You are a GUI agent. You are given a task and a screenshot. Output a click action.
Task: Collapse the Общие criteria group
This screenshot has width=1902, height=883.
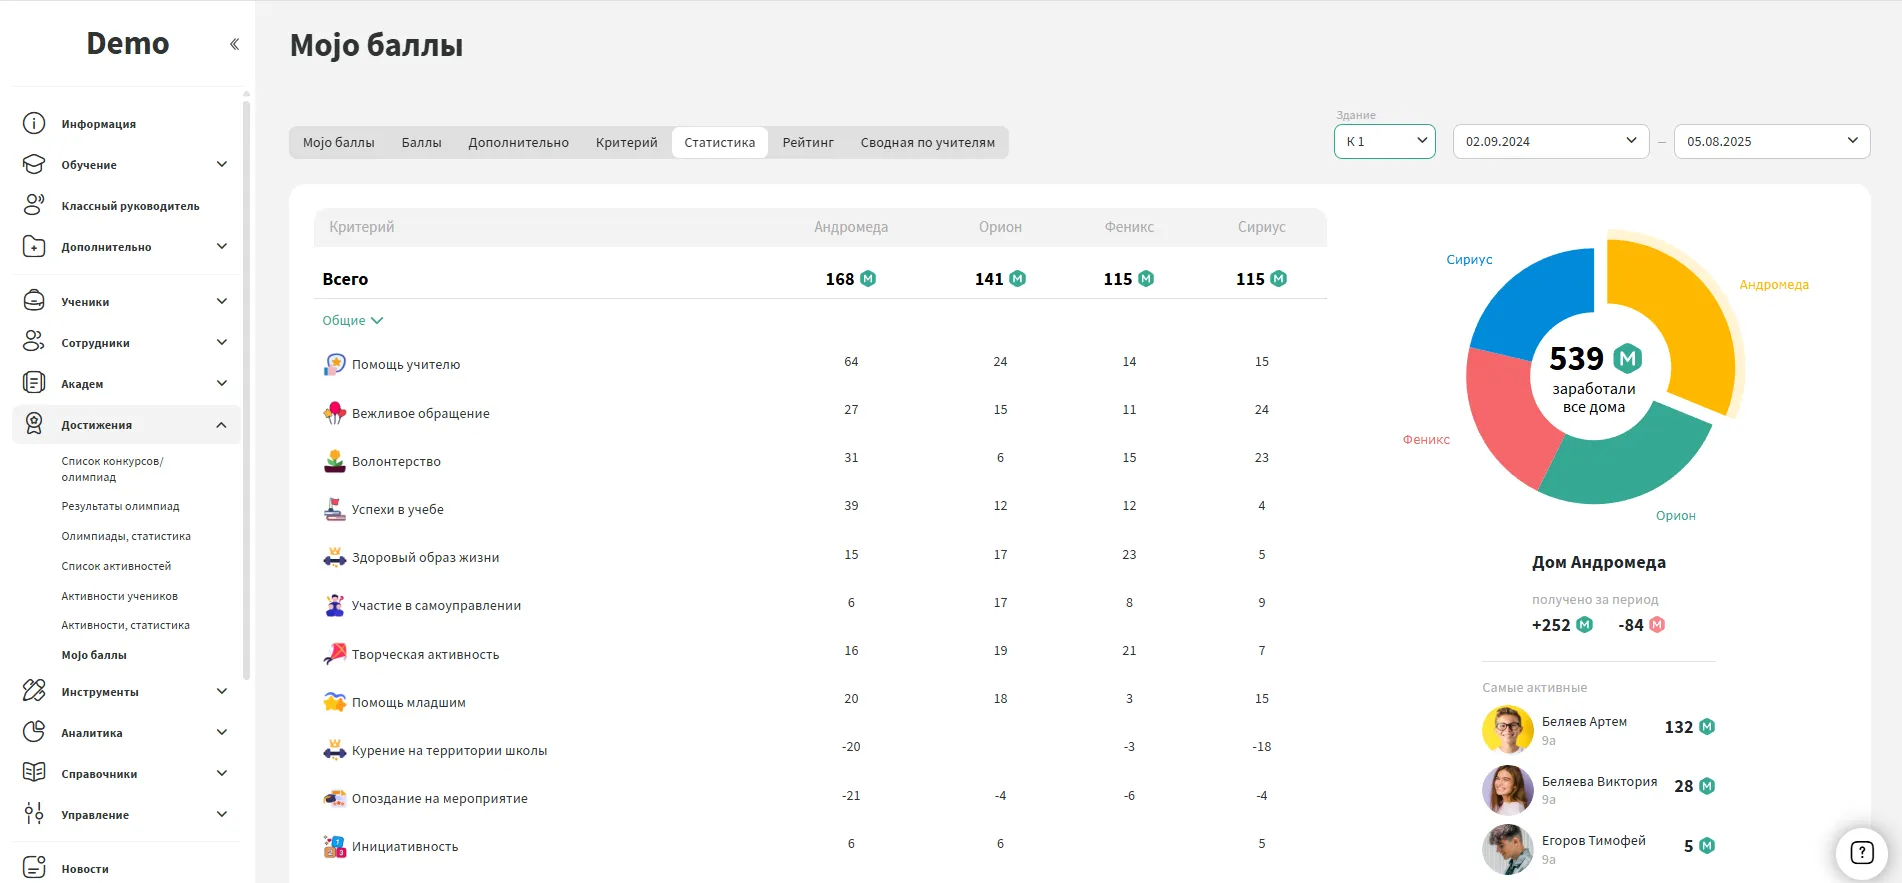pos(352,321)
